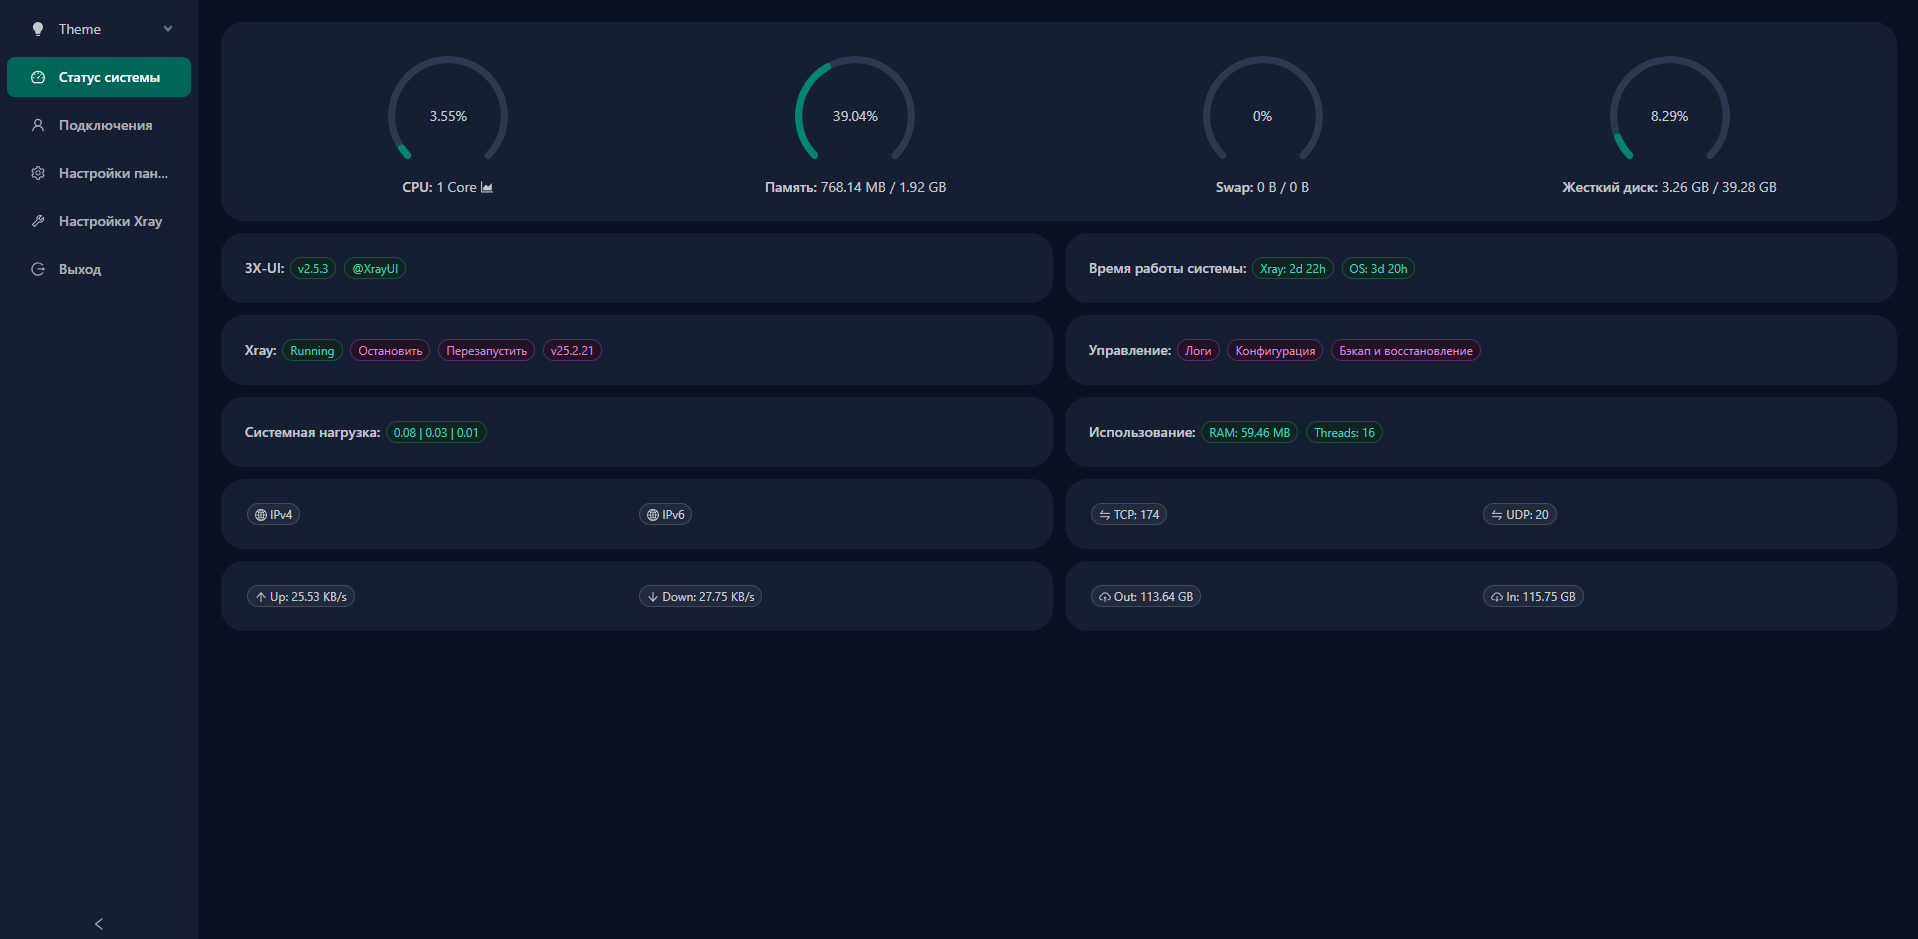
Task: Click the IPv6 globe tag
Action: coord(665,515)
